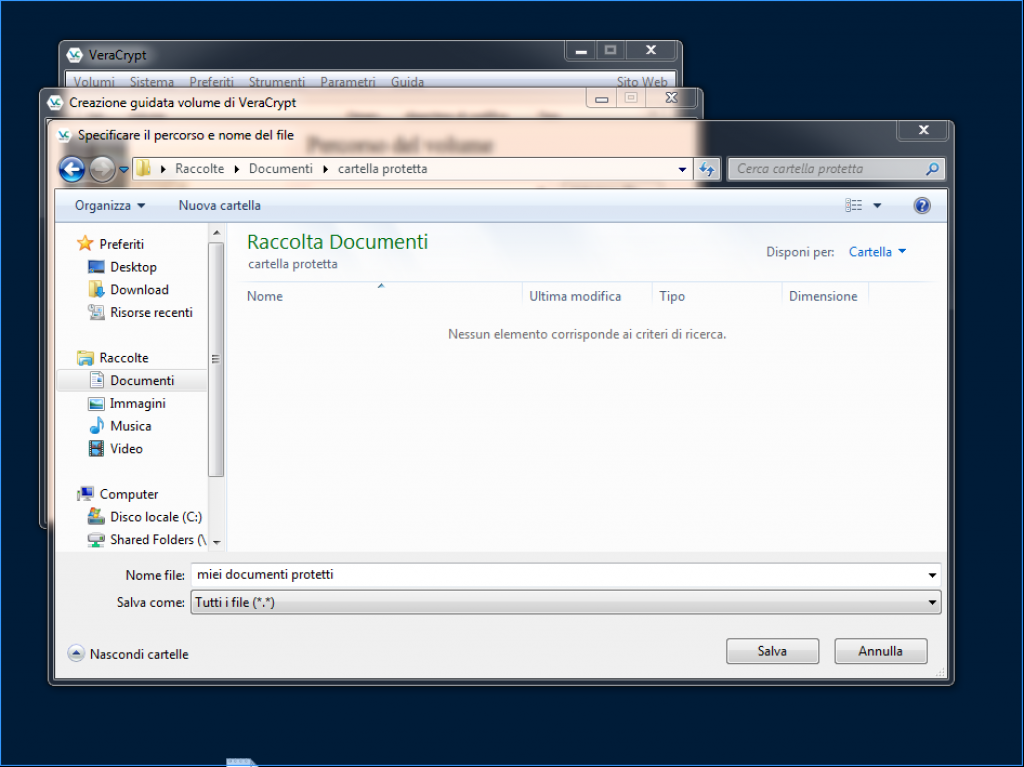Viewport: 1024px width, 767px height.
Task: Click the Annulla button
Action: (880, 651)
